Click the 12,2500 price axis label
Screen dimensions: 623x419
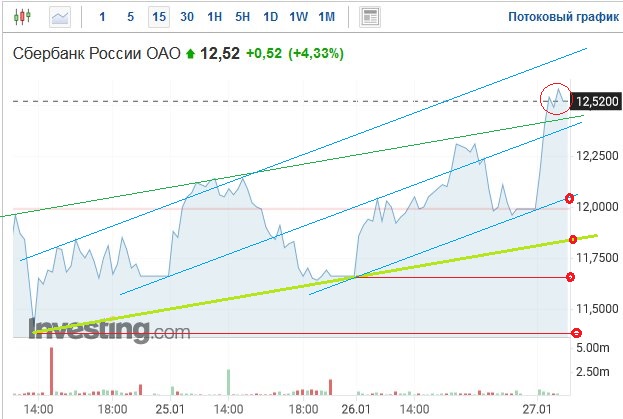(x=598, y=156)
